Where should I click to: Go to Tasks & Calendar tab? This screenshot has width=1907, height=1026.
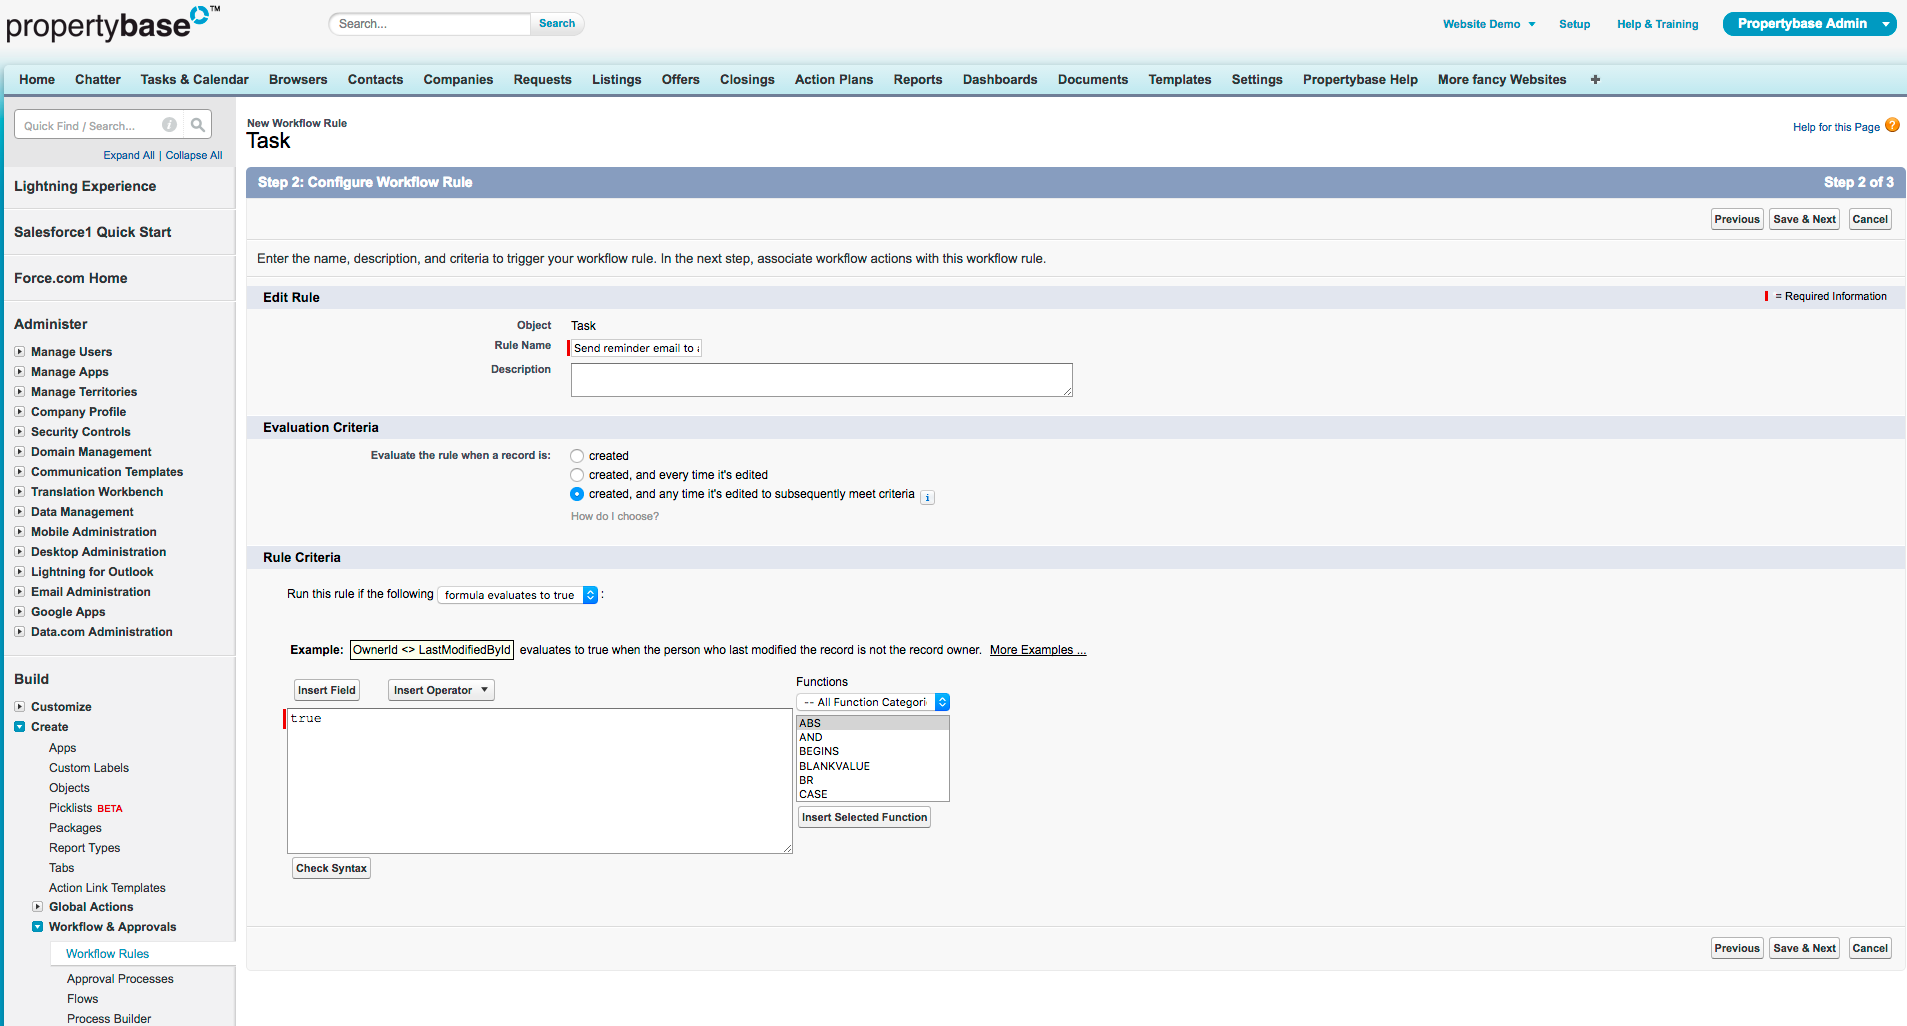(x=194, y=80)
